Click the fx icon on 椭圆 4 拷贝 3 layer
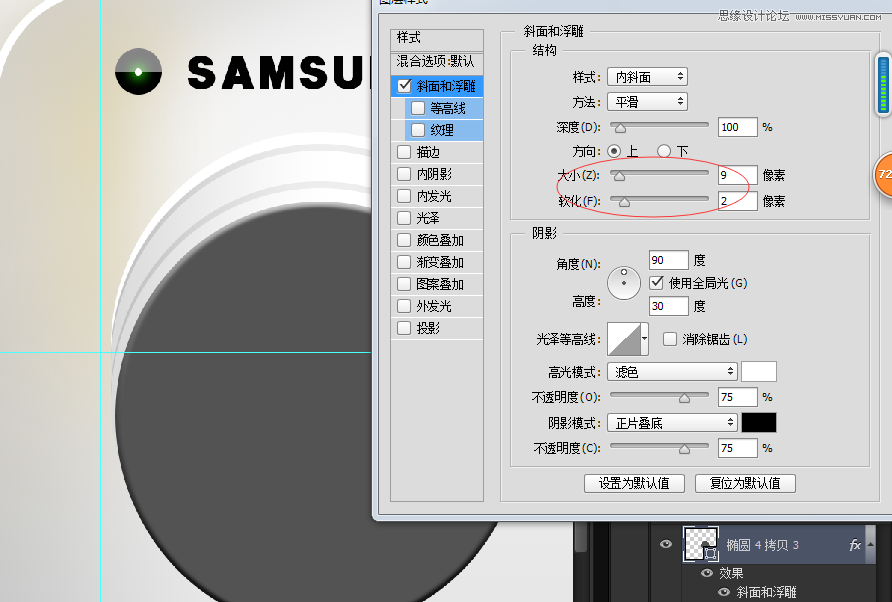This screenshot has width=892, height=602. [854, 545]
